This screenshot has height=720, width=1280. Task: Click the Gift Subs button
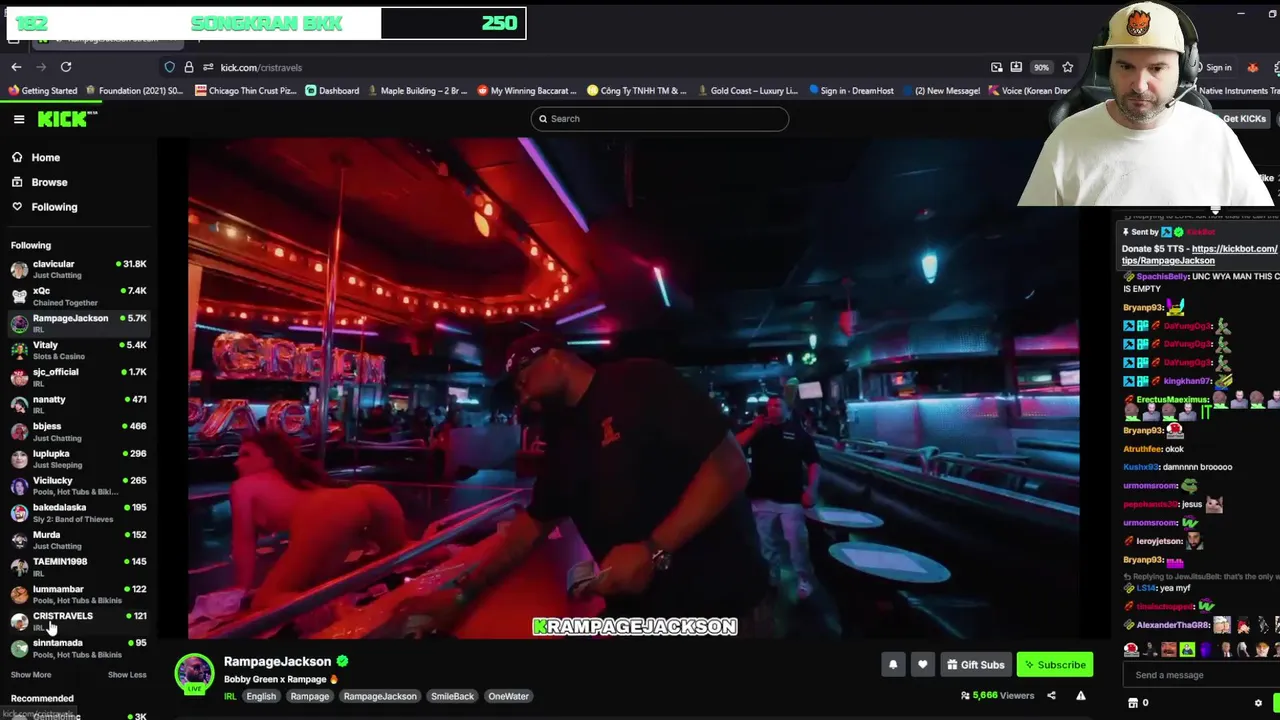975,664
